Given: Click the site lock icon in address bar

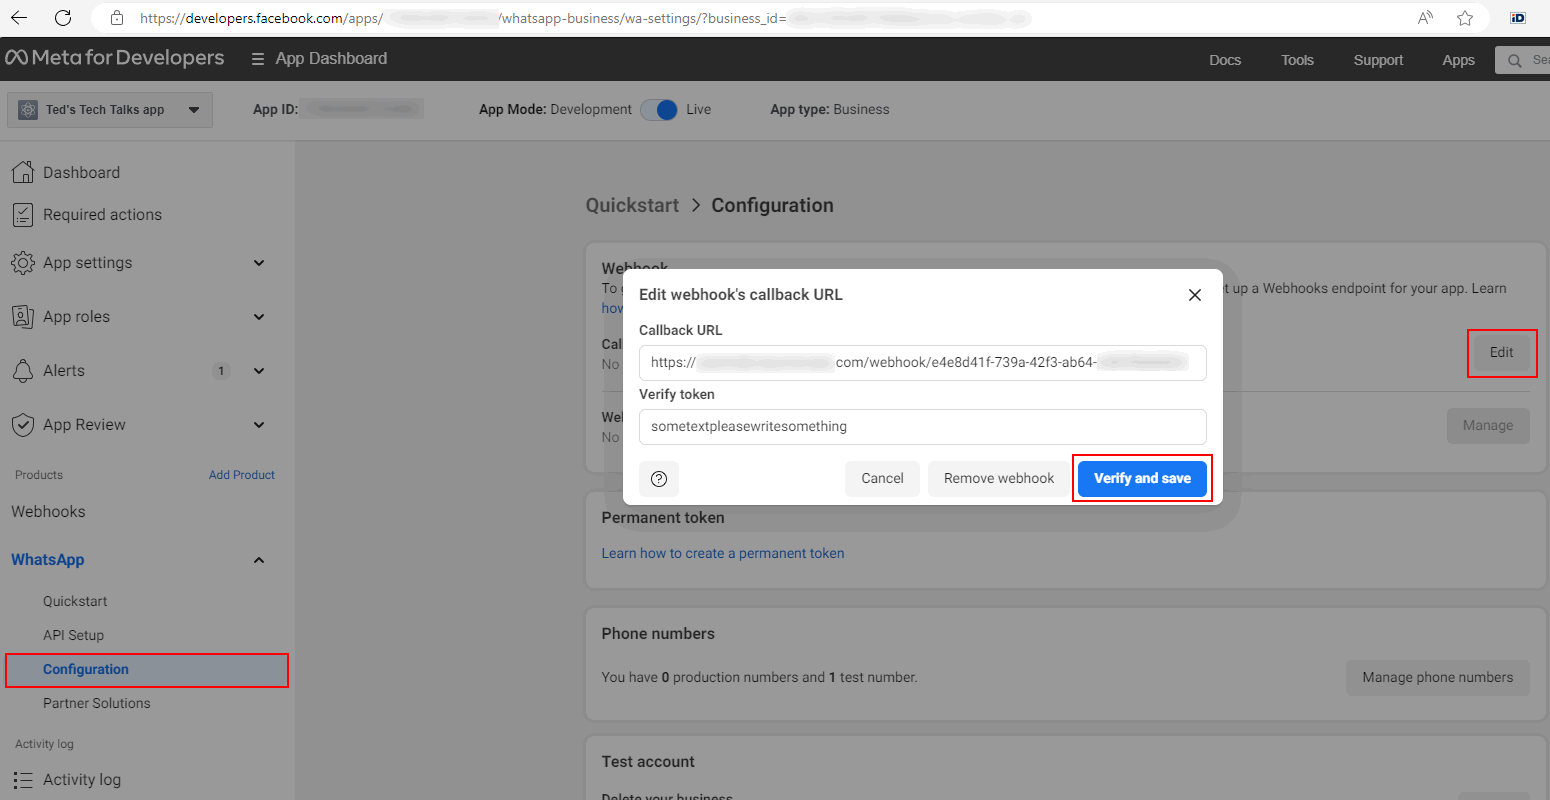Looking at the screenshot, I should (x=117, y=18).
